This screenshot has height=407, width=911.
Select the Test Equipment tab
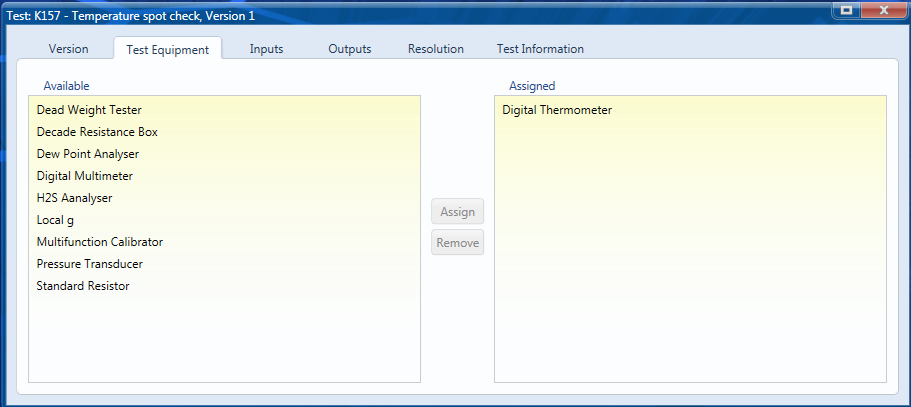[167, 49]
